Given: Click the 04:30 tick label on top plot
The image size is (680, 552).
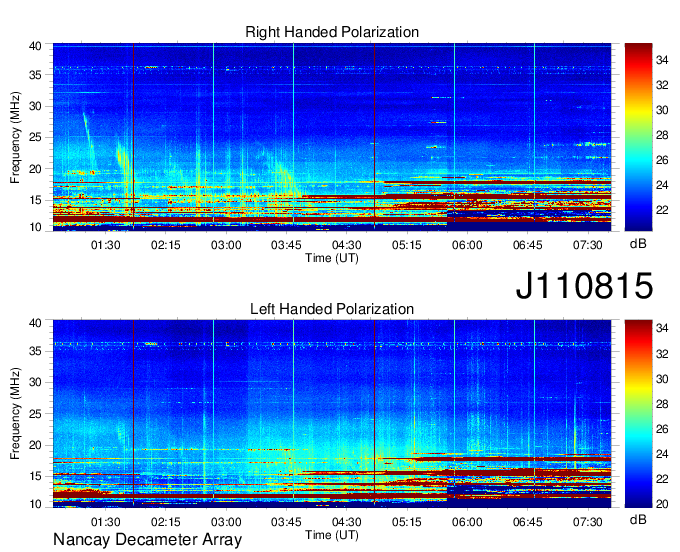Looking at the screenshot, I should click(x=347, y=245).
